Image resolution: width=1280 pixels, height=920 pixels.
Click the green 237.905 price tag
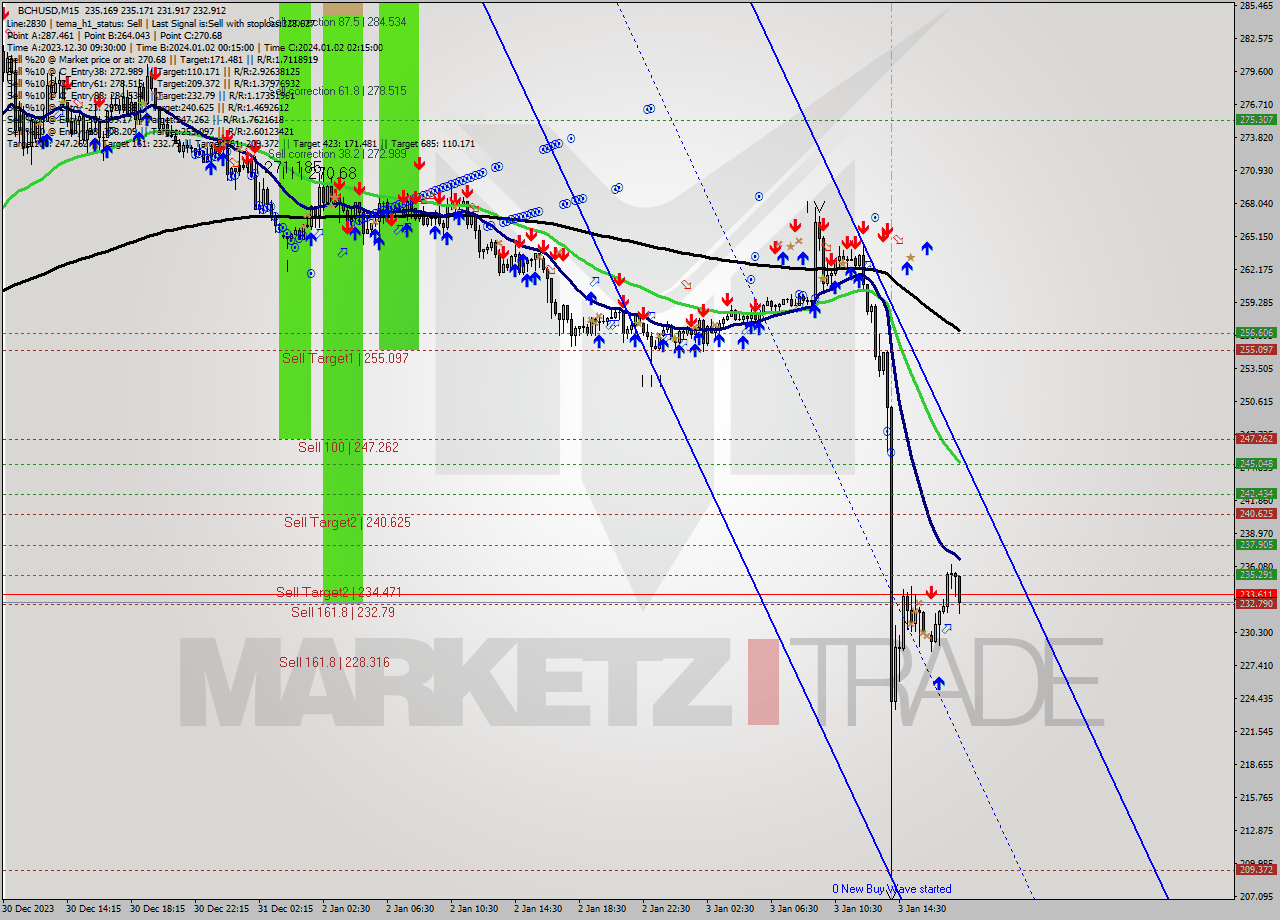point(1256,545)
